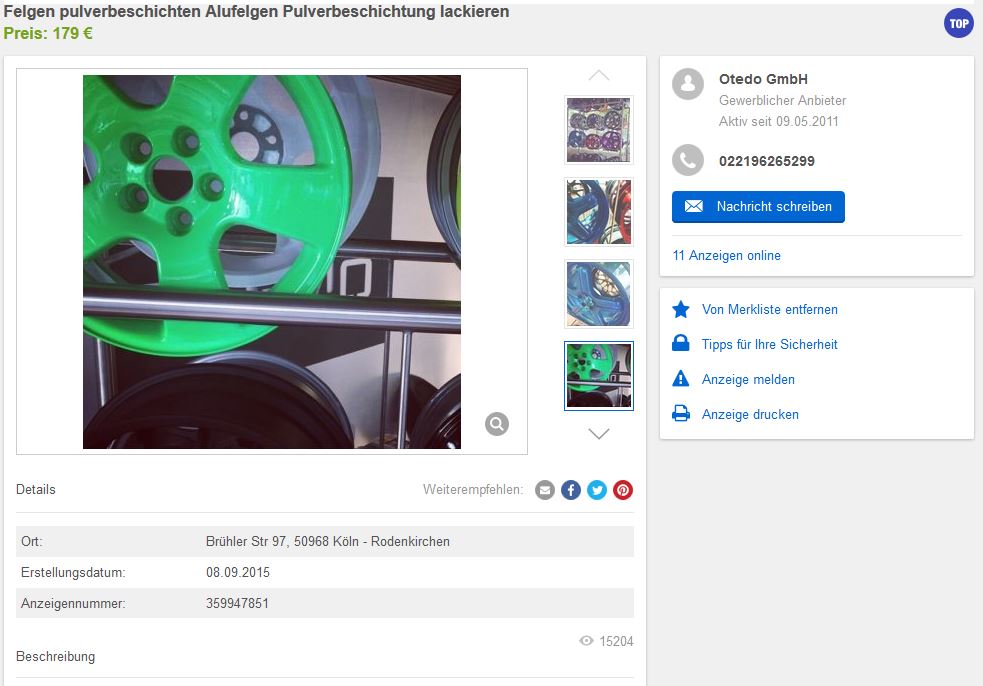Select third thumbnail with blue rim
983x686 pixels.
[599, 294]
